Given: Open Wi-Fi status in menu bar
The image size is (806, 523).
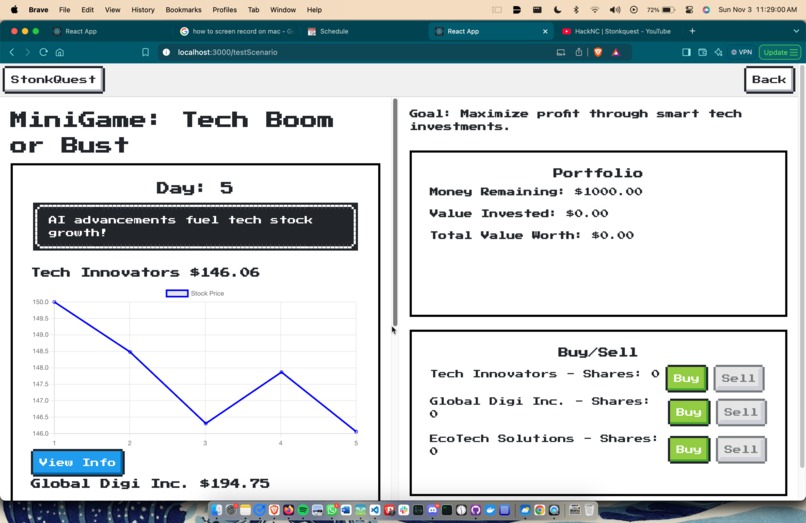Looking at the screenshot, I should pos(595,10).
